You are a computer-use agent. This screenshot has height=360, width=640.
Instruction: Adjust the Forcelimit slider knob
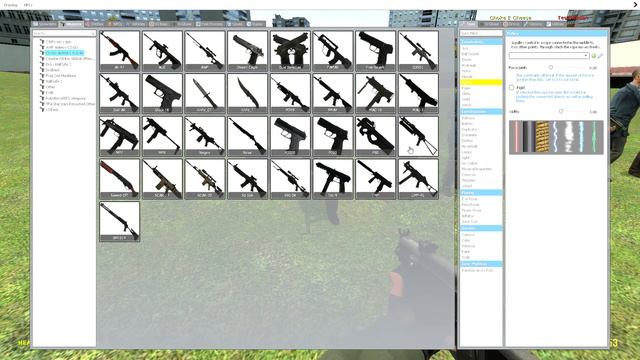551,67
